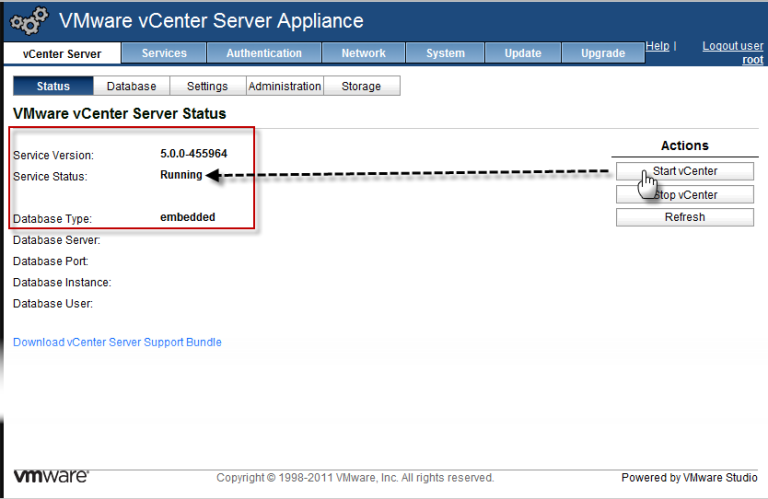Switch to the Upgrade tab

click(603, 53)
